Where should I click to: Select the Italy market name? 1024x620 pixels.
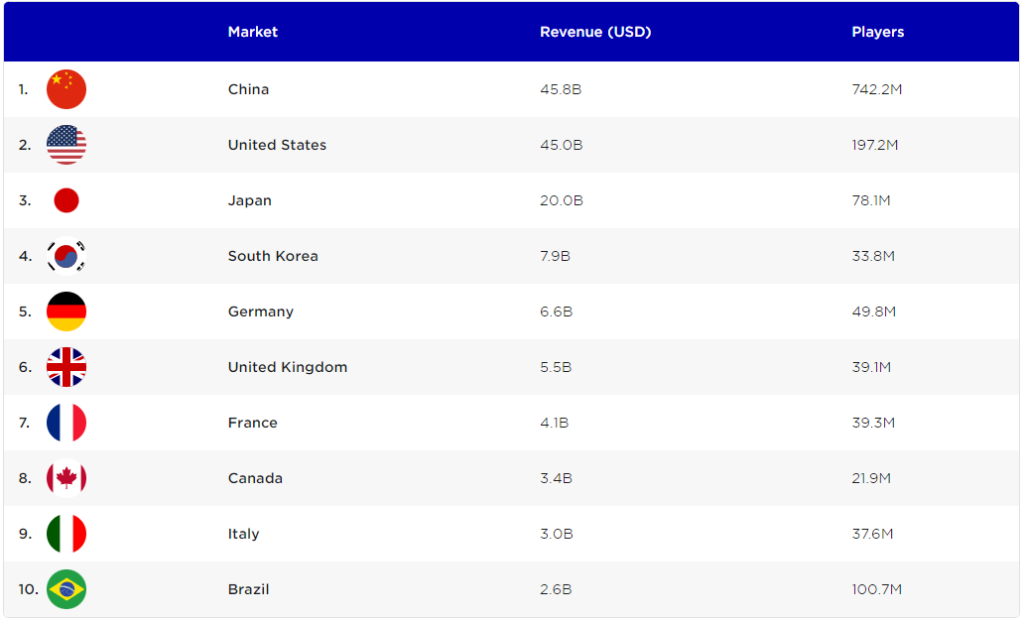click(244, 534)
